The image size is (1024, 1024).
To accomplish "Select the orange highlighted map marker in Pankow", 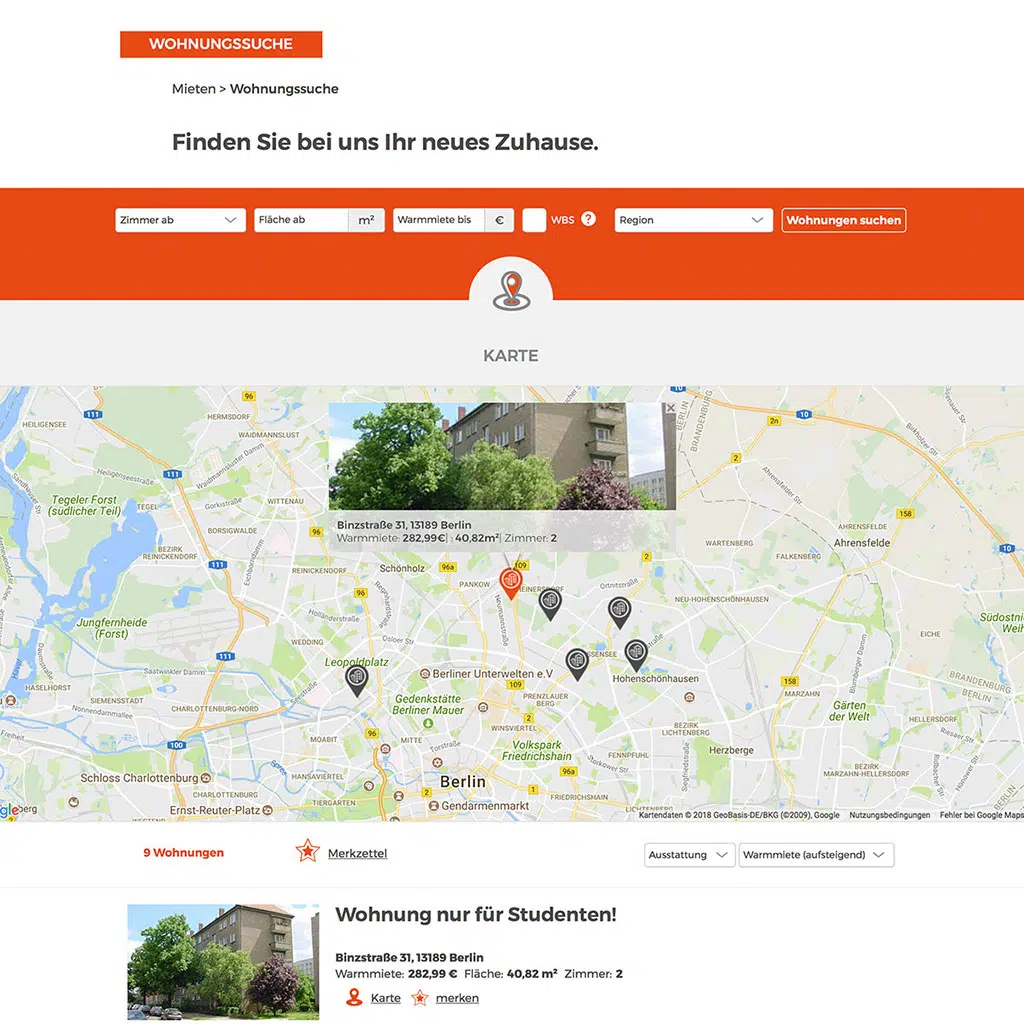I will [511, 583].
